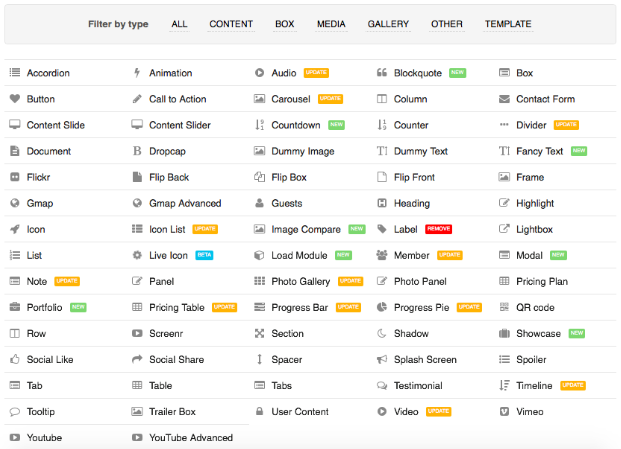Select the YouTube Advanced shortcode

tap(190, 437)
